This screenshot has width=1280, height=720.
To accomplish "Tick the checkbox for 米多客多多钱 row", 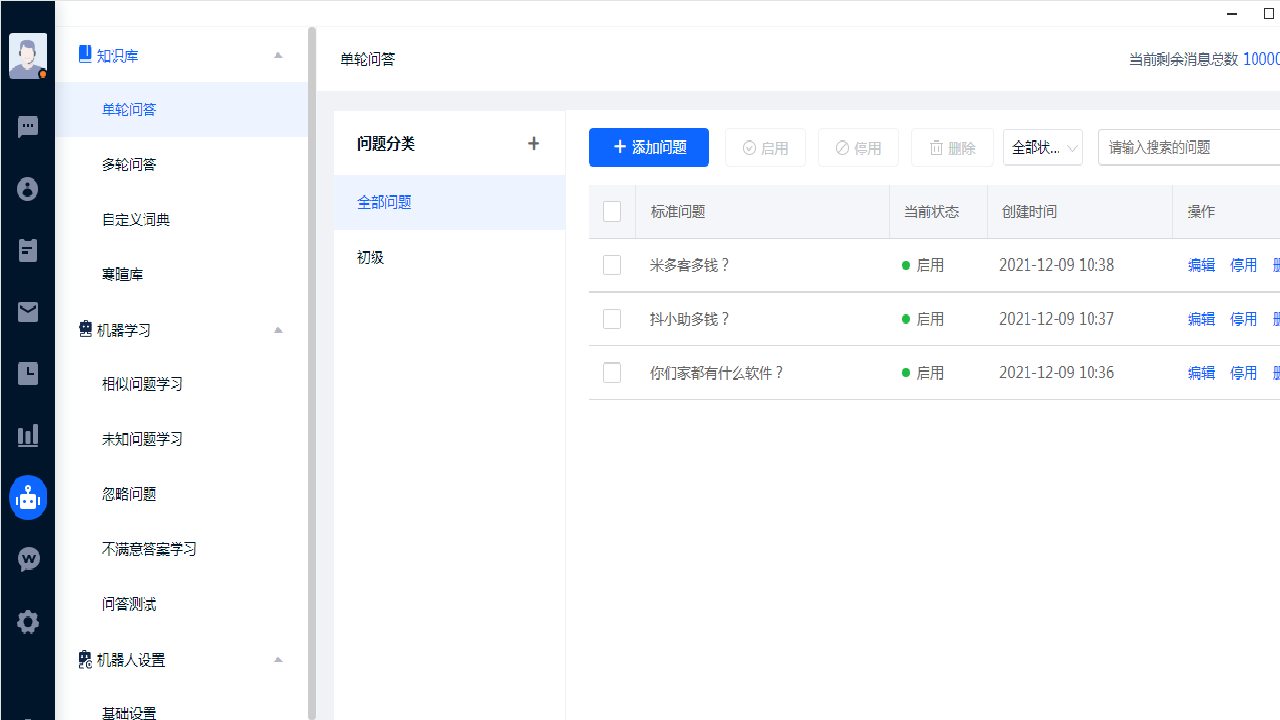I will pyautogui.click(x=611, y=264).
